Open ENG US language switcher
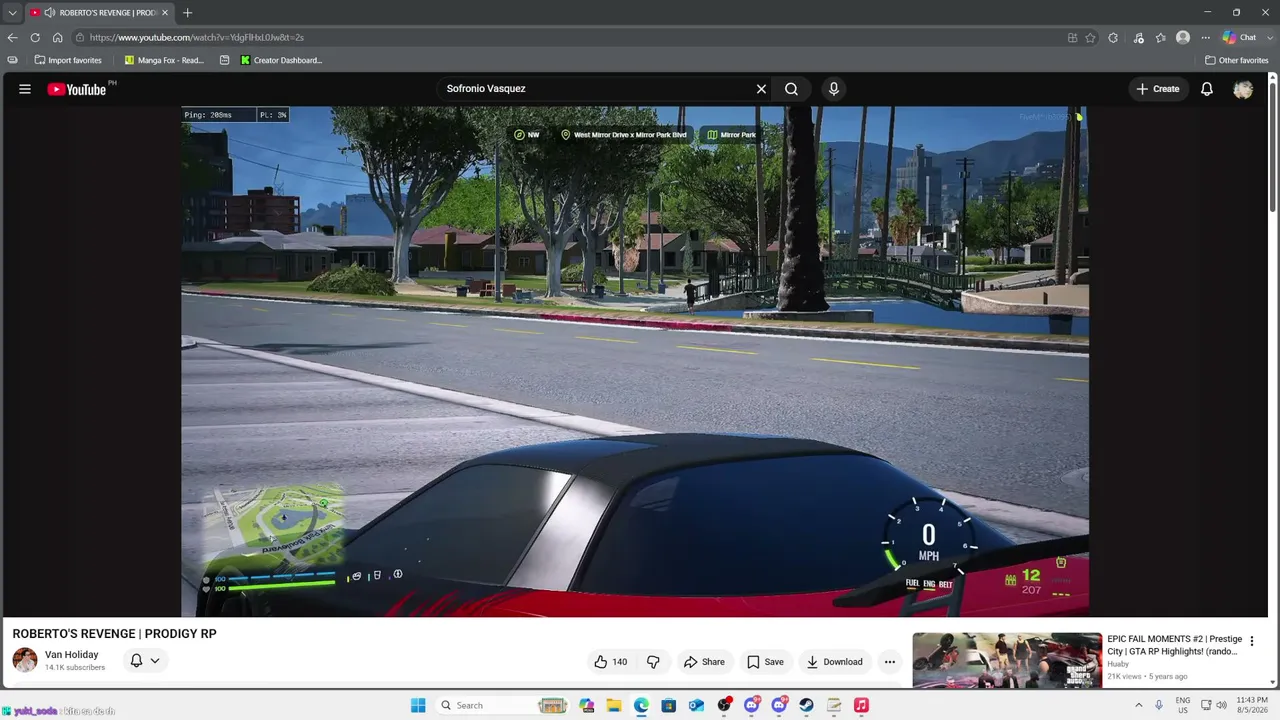This screenshot has width=1280, height=720. [x=1183, y=705]
